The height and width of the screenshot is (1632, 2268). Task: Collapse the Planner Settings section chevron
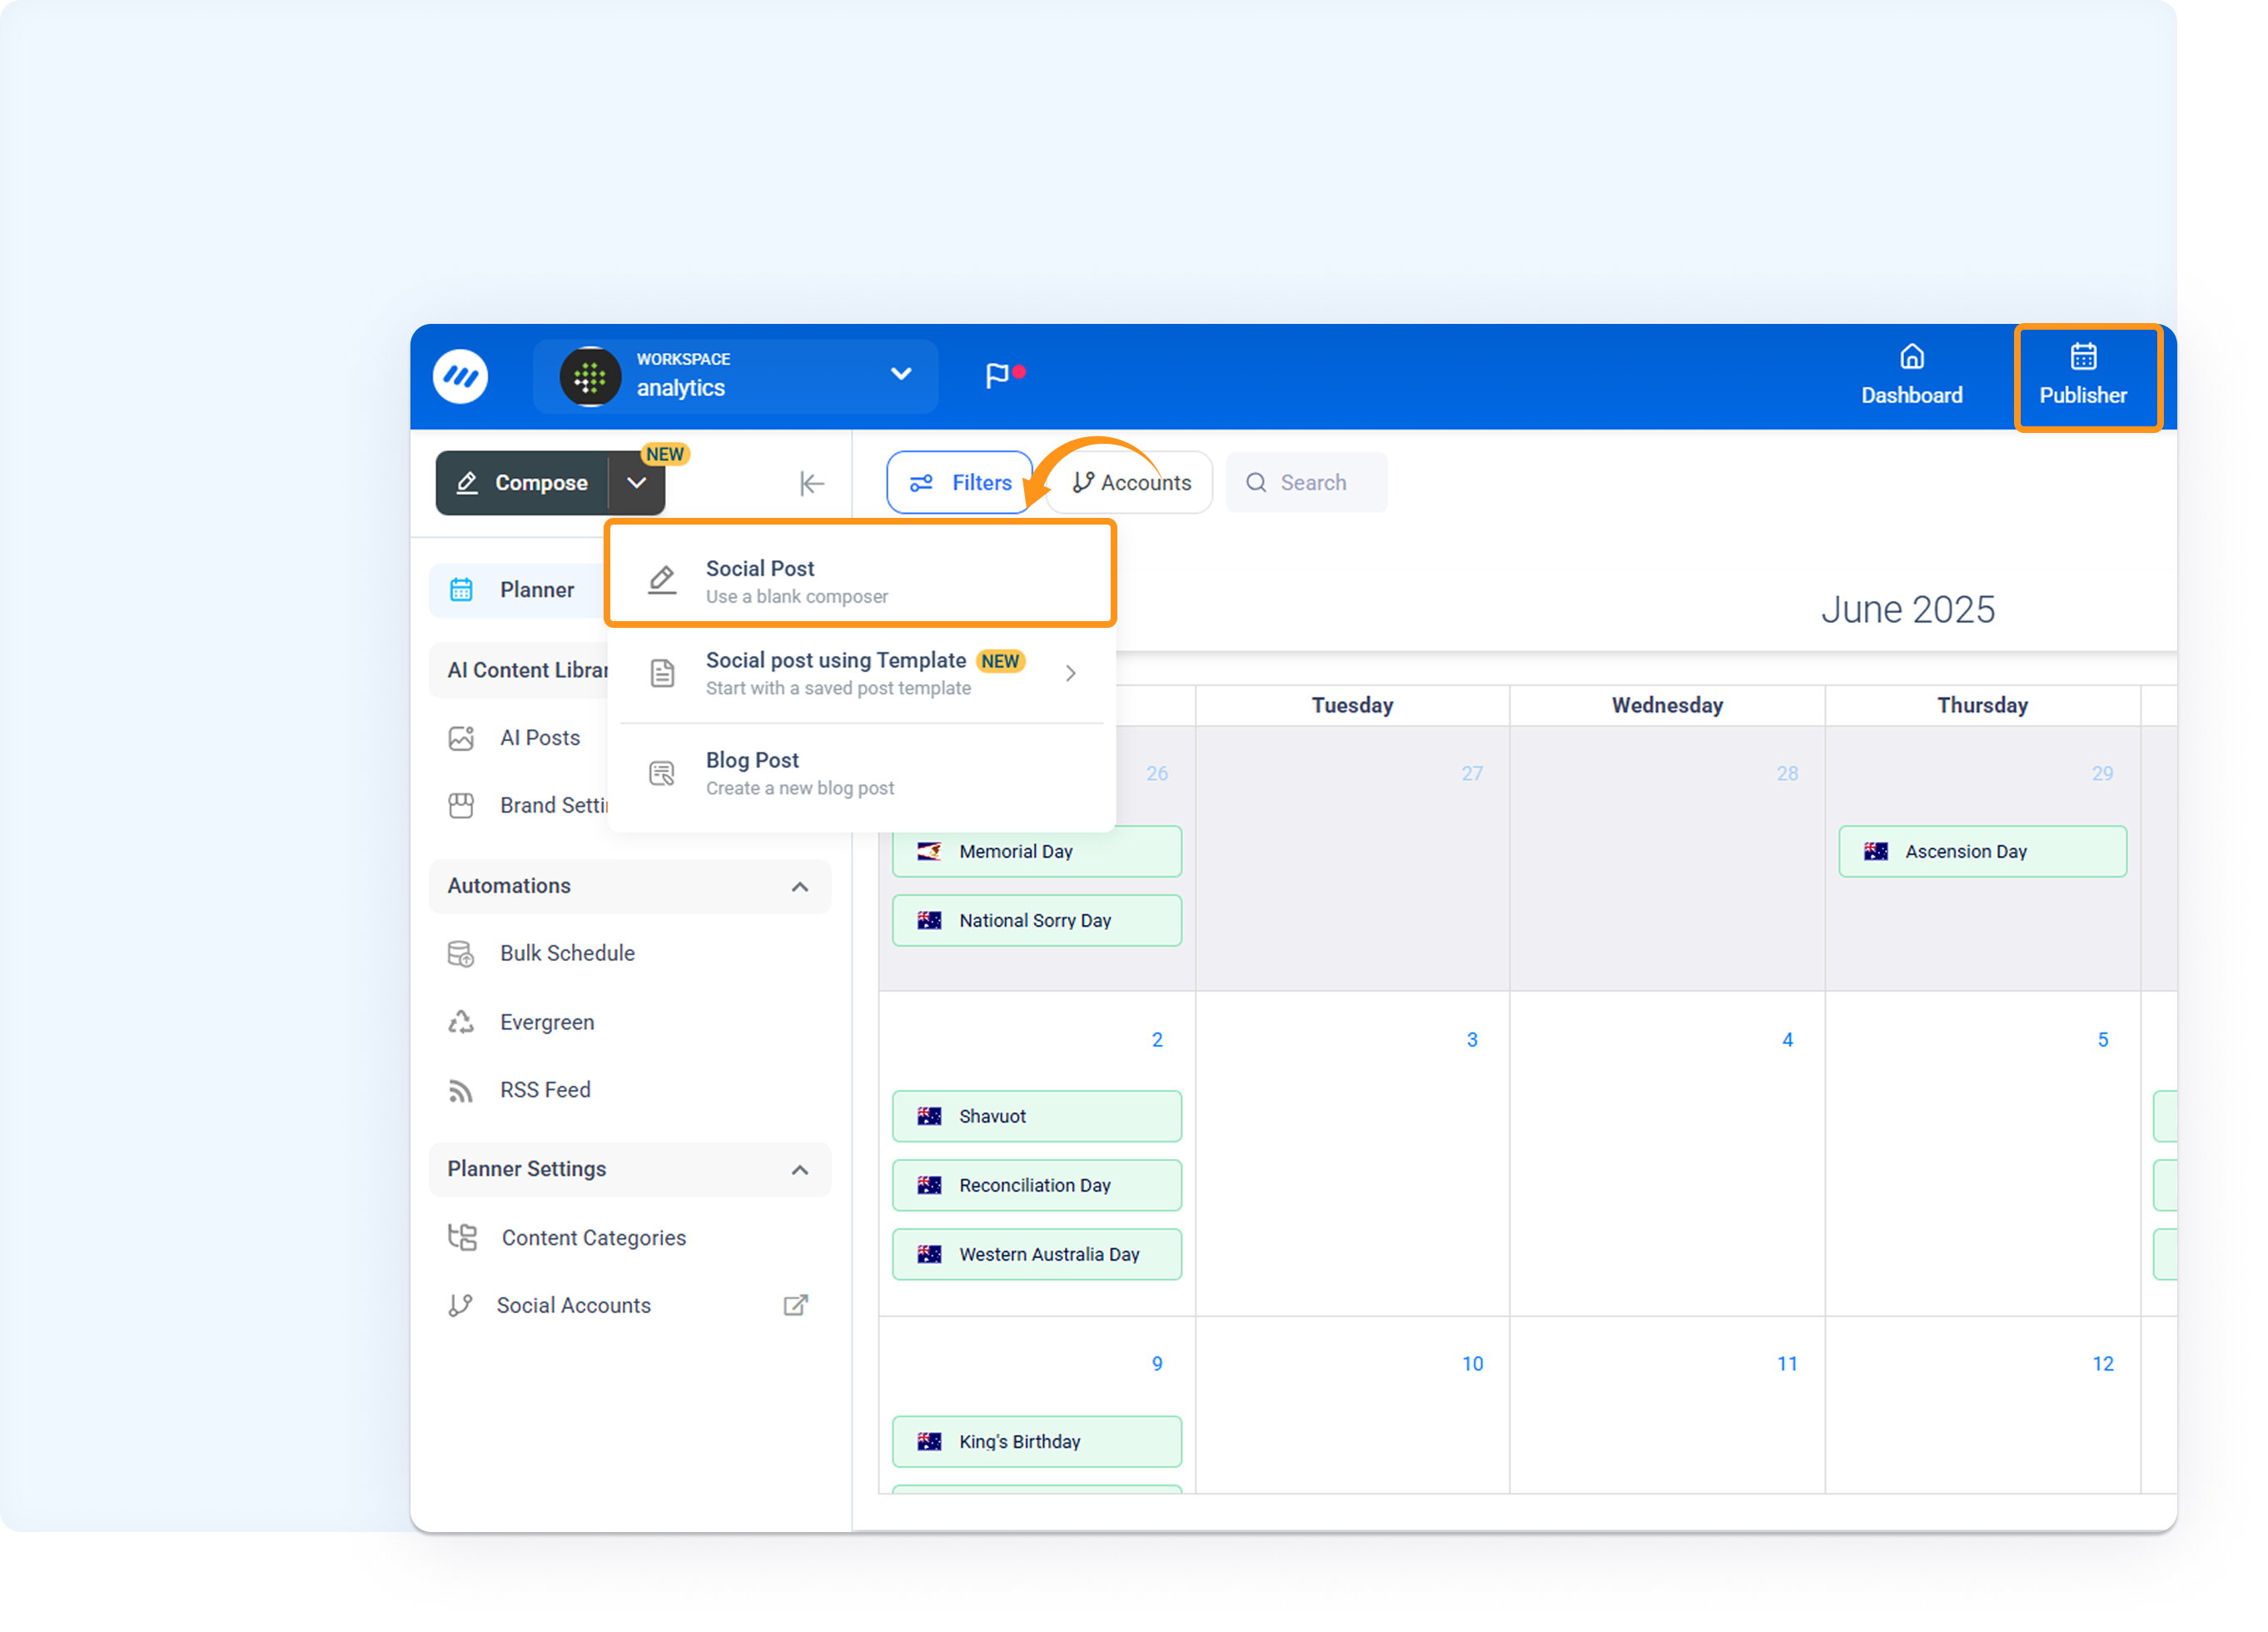(x=799, y=1170)
